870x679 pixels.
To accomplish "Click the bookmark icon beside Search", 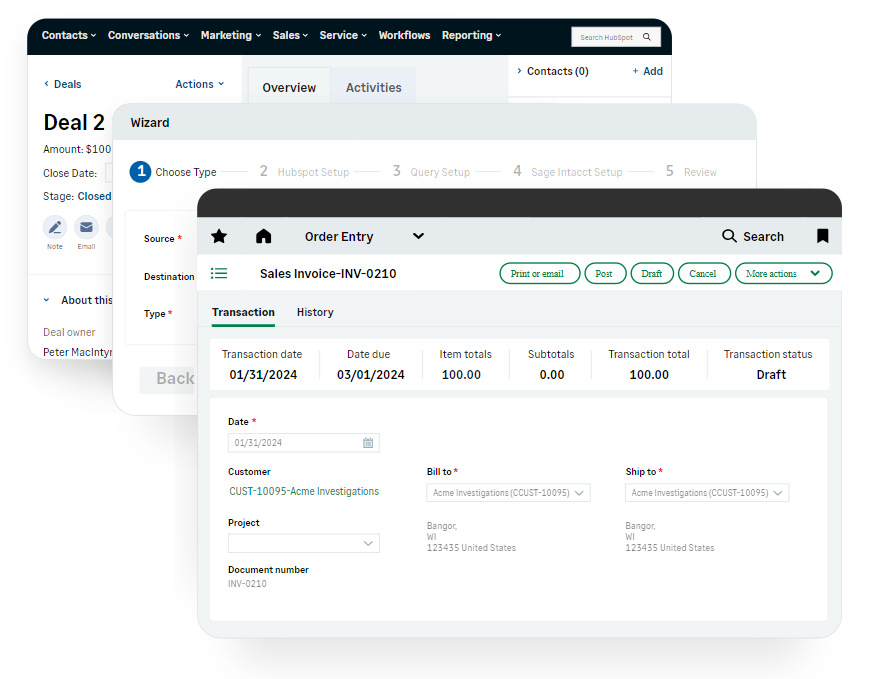I will click(x=822, y=236).
